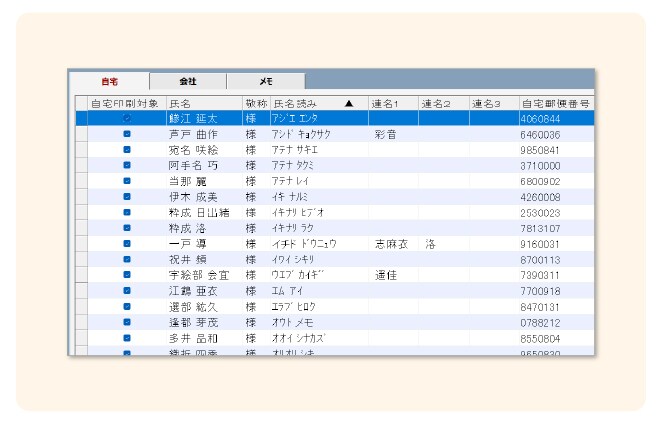This screenshot has height=423, width=662.
Task: Toggle print checkbox for 当那 麗
Action: coord(127,181)
